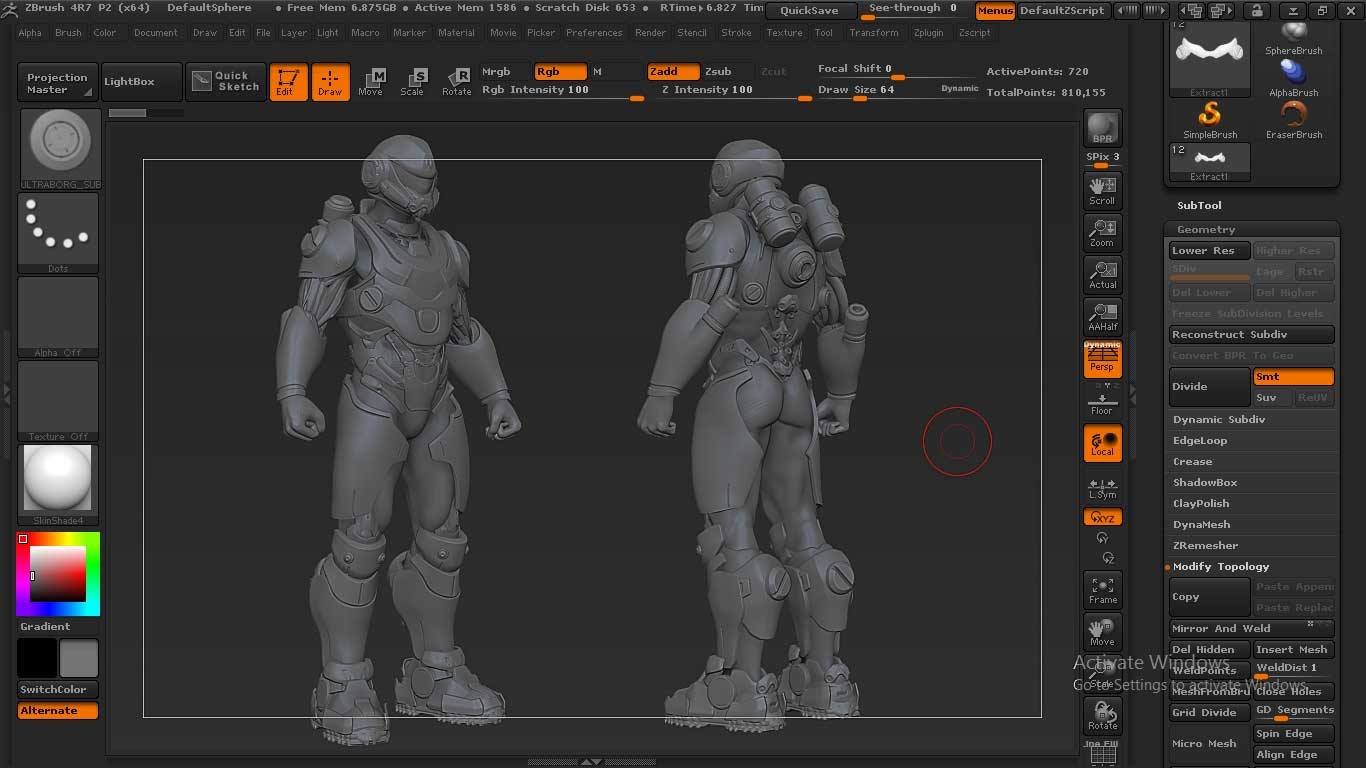The width and height of the screenshot is (1366, 768).
Task: Open the Alpha menu
Action: pyautogui.click(x=30, y=33)
